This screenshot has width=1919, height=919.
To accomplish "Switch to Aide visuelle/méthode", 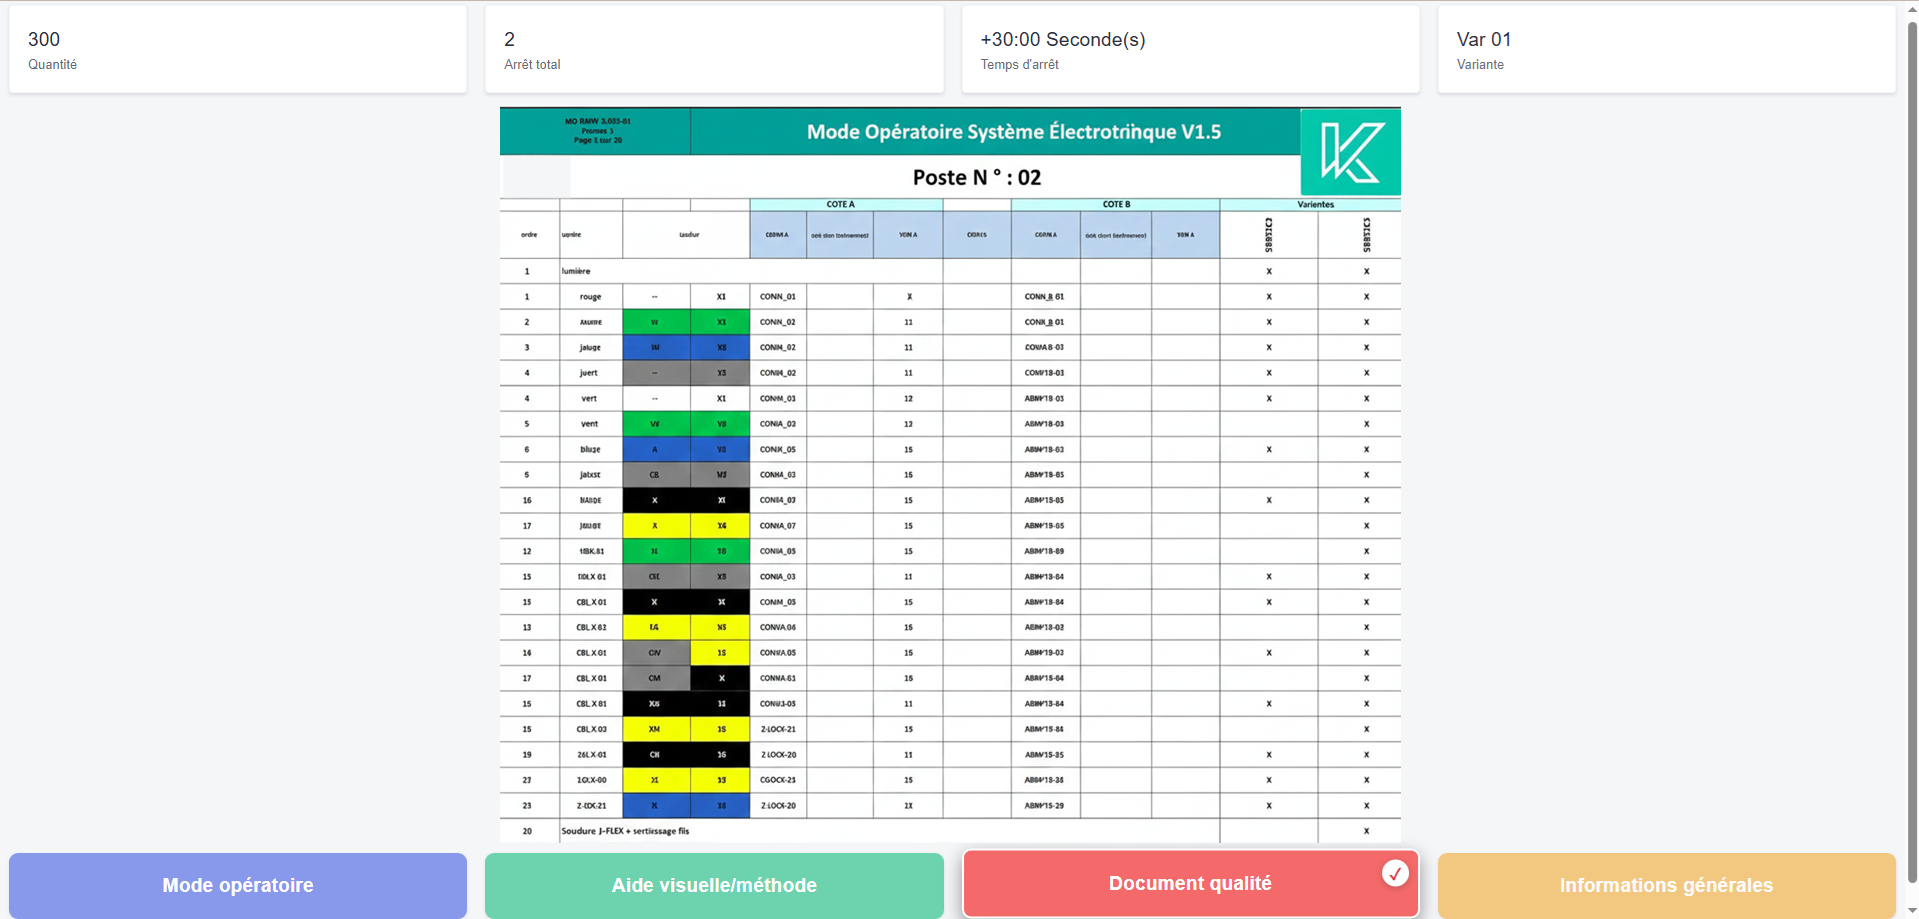I will 714,885.
